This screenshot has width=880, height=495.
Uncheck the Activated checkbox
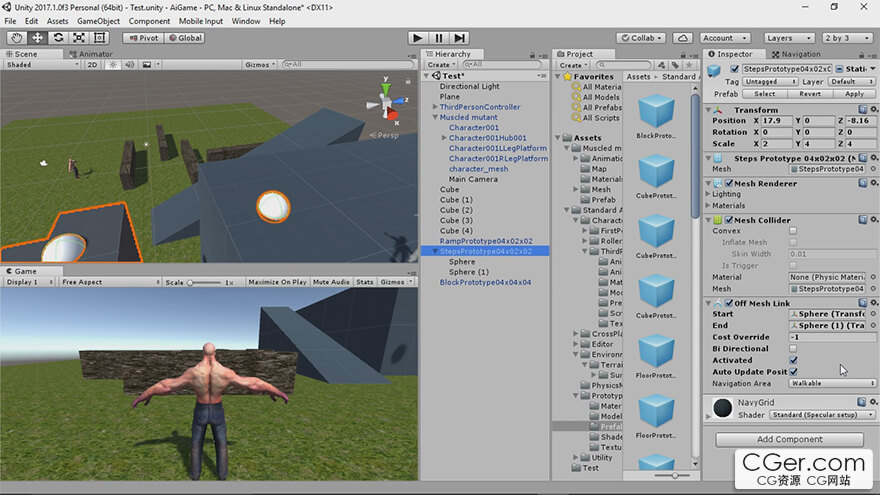tap(793, 360)
